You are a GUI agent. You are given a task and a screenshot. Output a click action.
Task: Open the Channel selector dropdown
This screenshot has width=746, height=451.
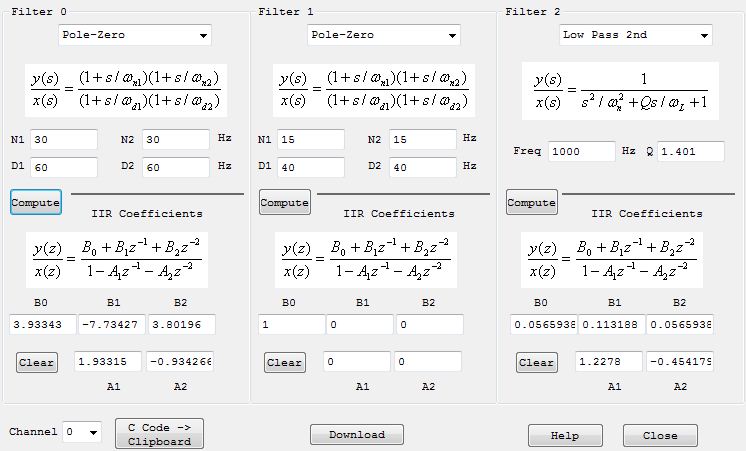tap(82, 432)
